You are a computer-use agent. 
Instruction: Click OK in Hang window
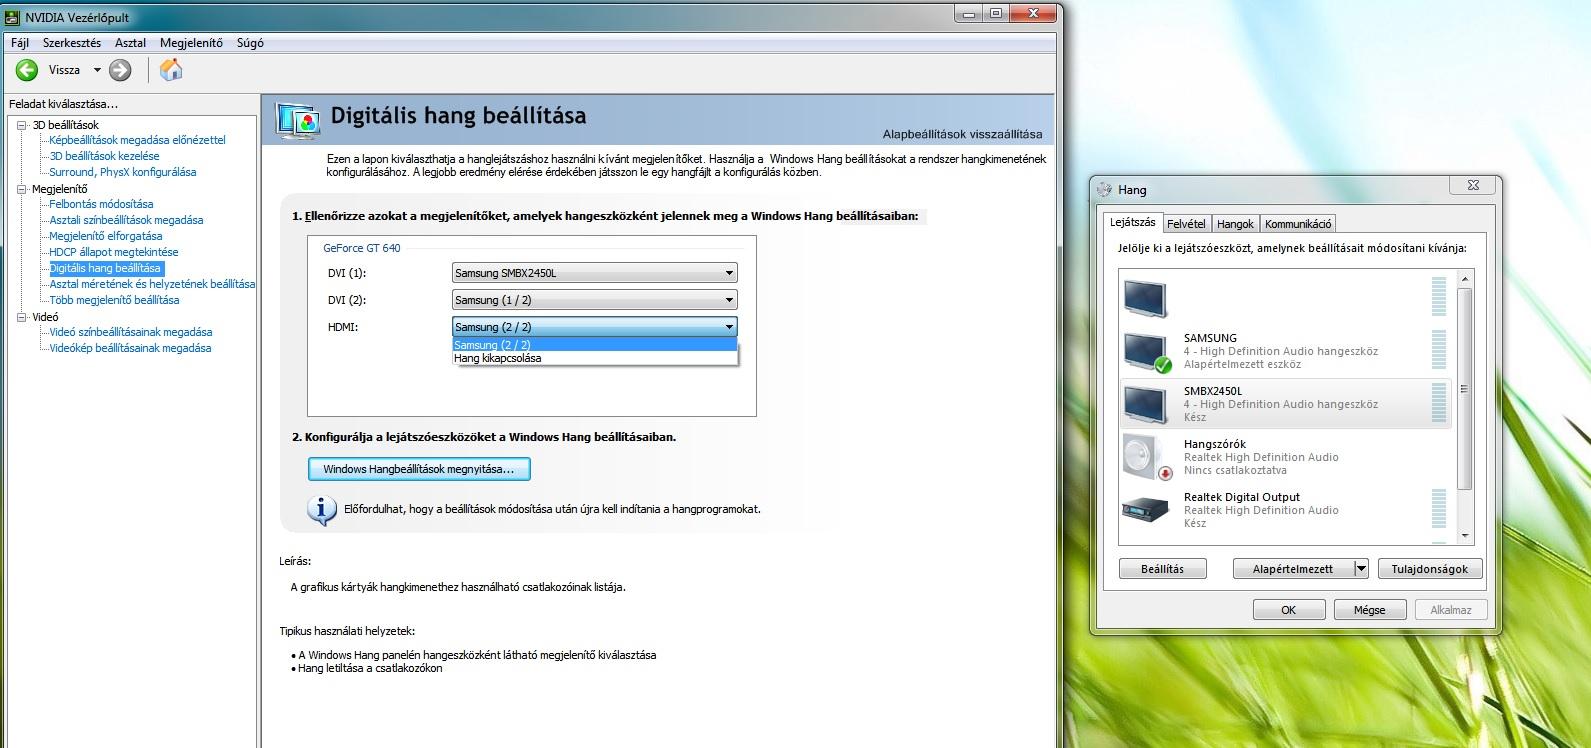click(x=1289, y=610)
